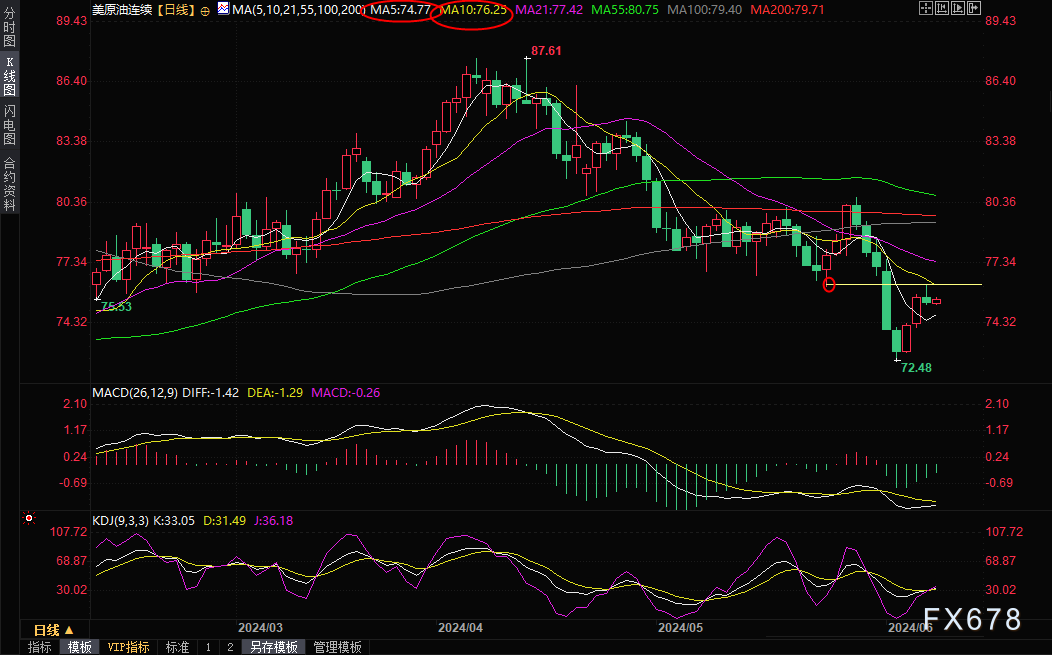Click the red circle marker on the chart
1052x655 pixels.
point(828,285)
